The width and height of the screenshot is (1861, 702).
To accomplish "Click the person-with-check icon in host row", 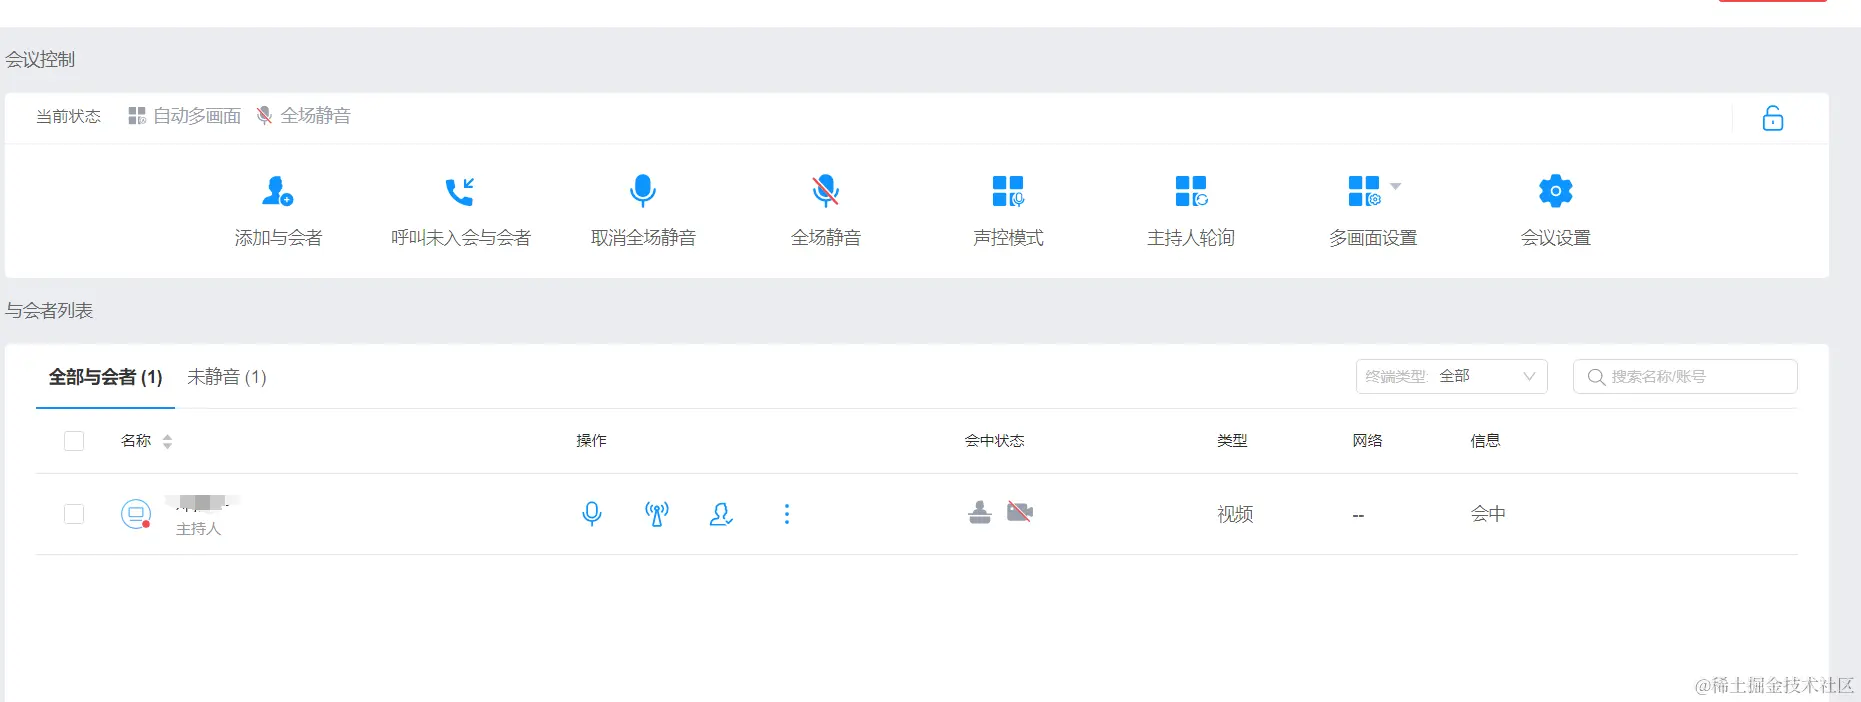I will pyautogui.click(x=721, y=514).
